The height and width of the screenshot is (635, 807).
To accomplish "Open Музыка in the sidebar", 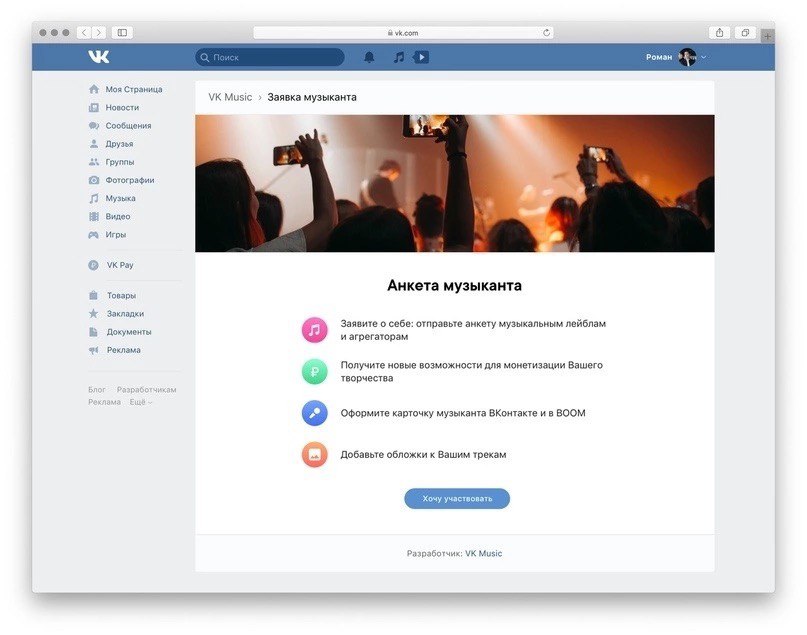I will (120, 198).
